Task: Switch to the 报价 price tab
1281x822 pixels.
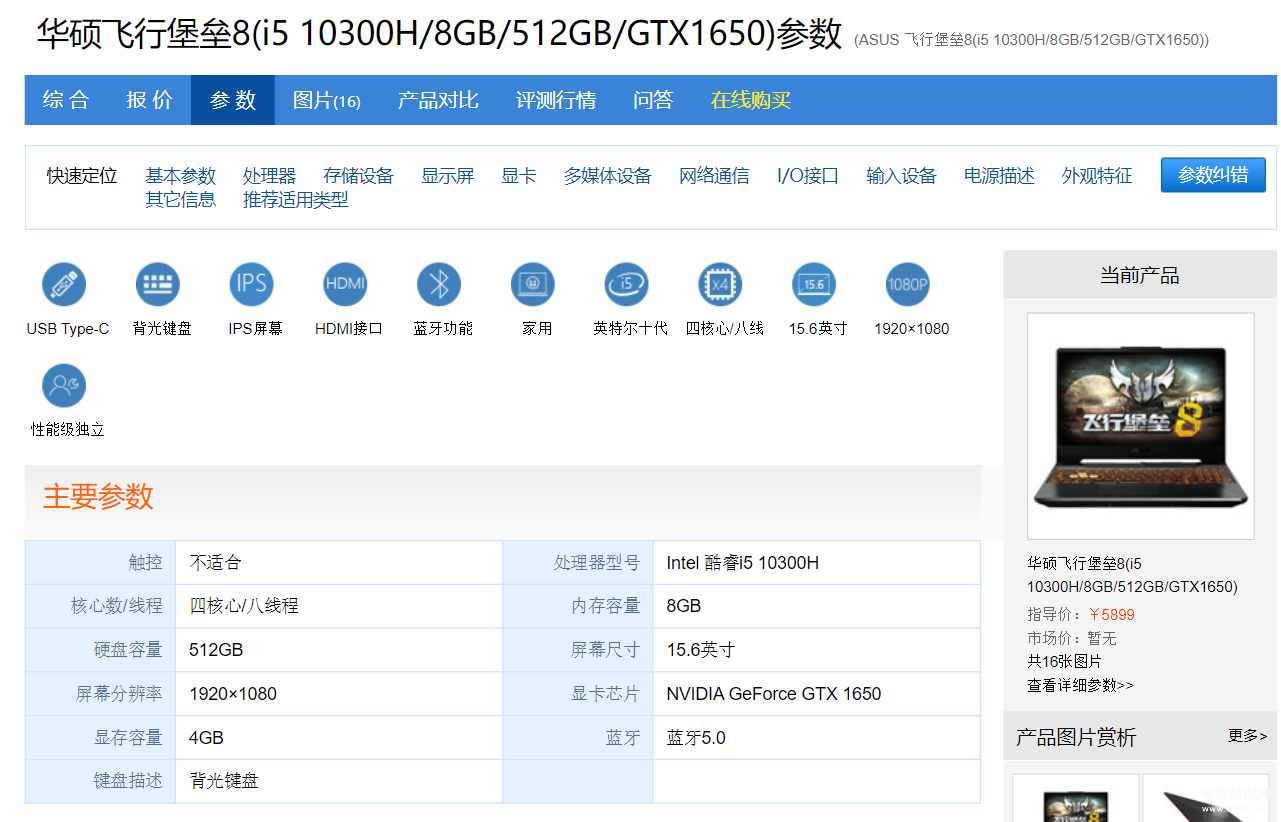Action: pos(149,100)
